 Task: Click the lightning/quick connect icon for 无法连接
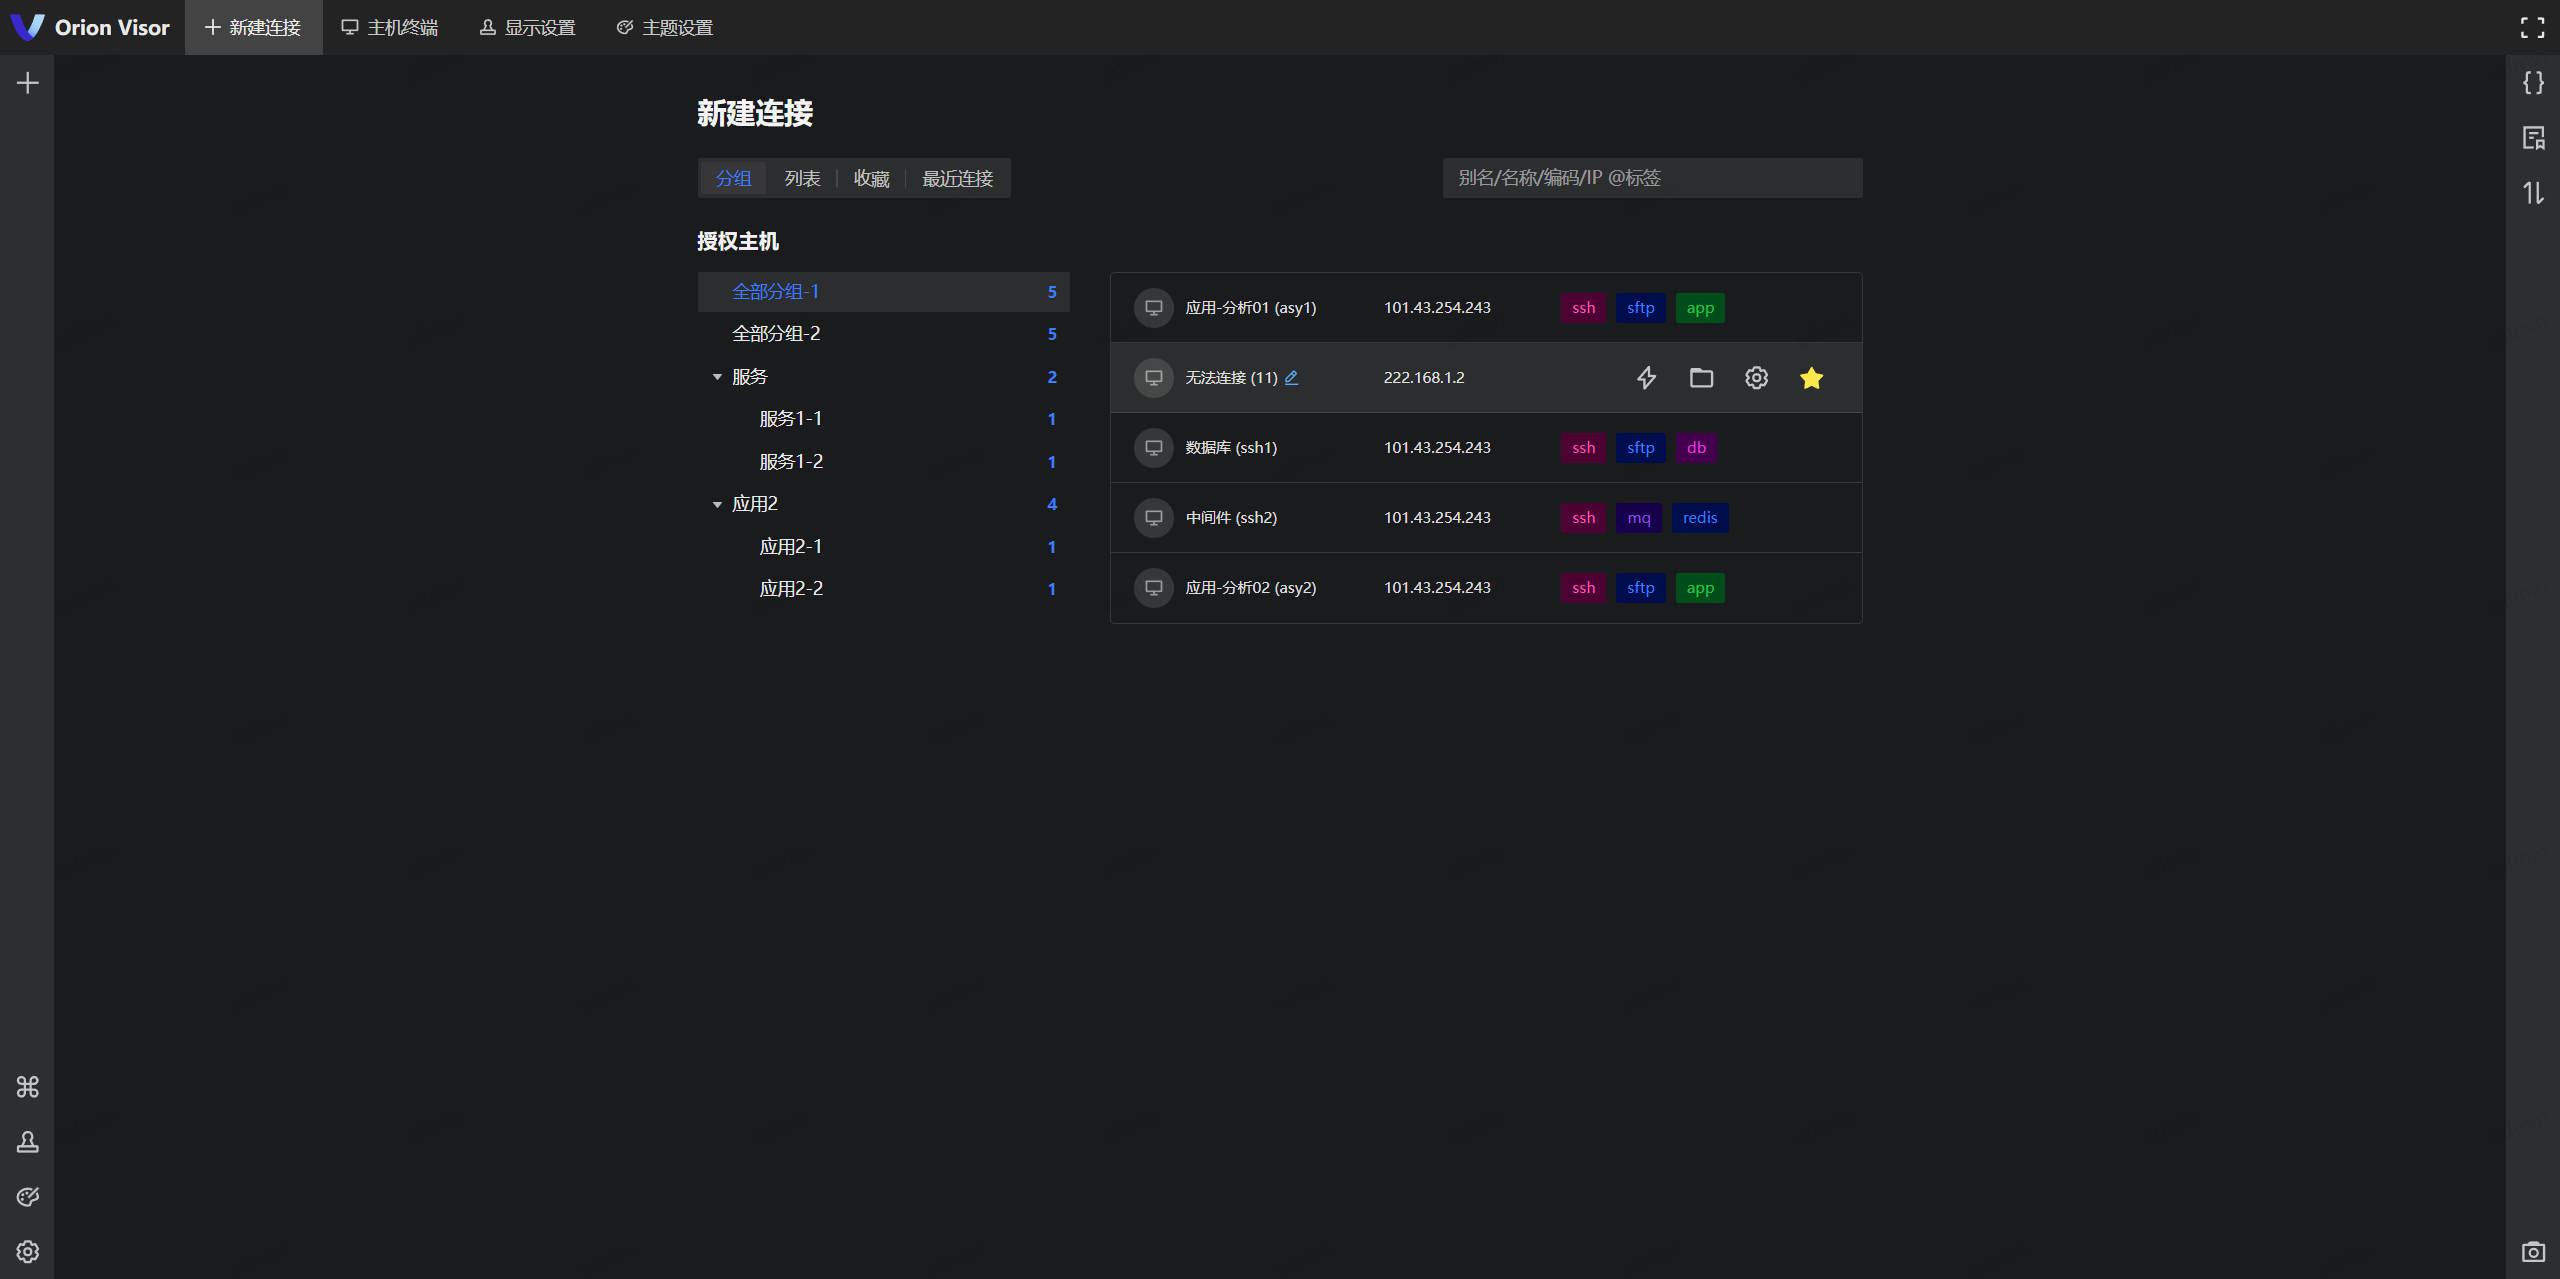(x=1647, y=377)
